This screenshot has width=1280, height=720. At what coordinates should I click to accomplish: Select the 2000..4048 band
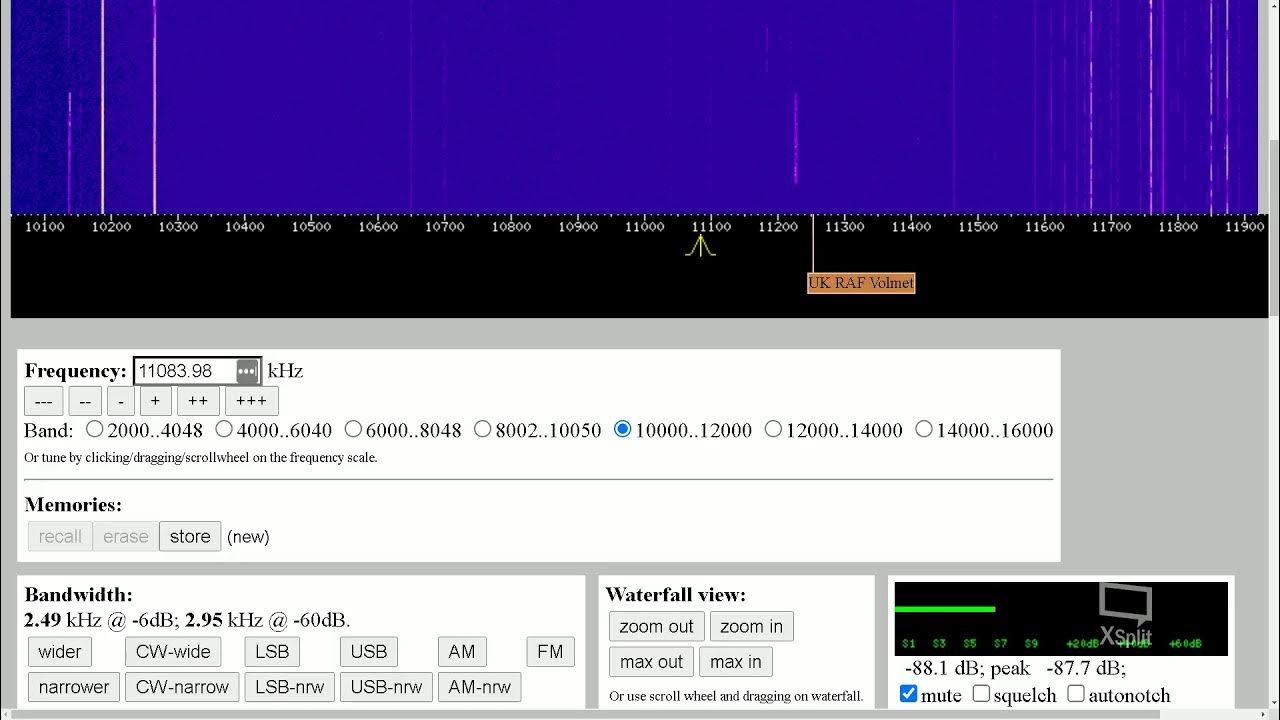tap(95, 429)
